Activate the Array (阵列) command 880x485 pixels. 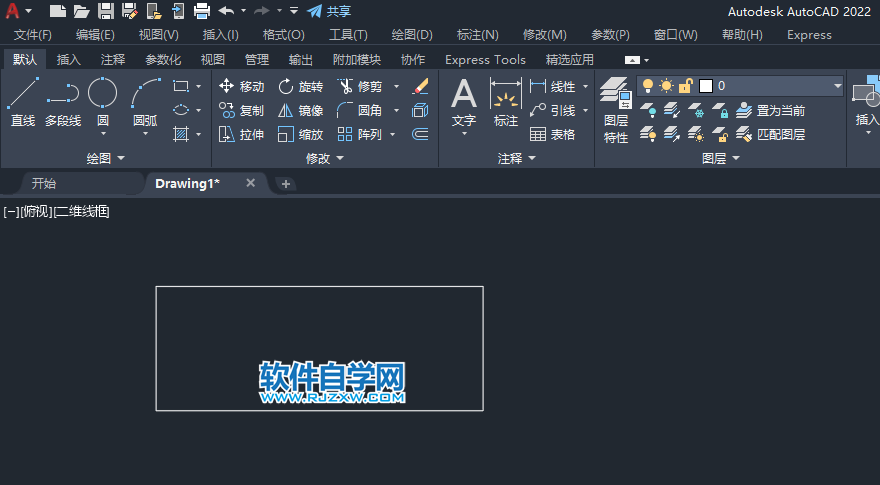[360, 135]
